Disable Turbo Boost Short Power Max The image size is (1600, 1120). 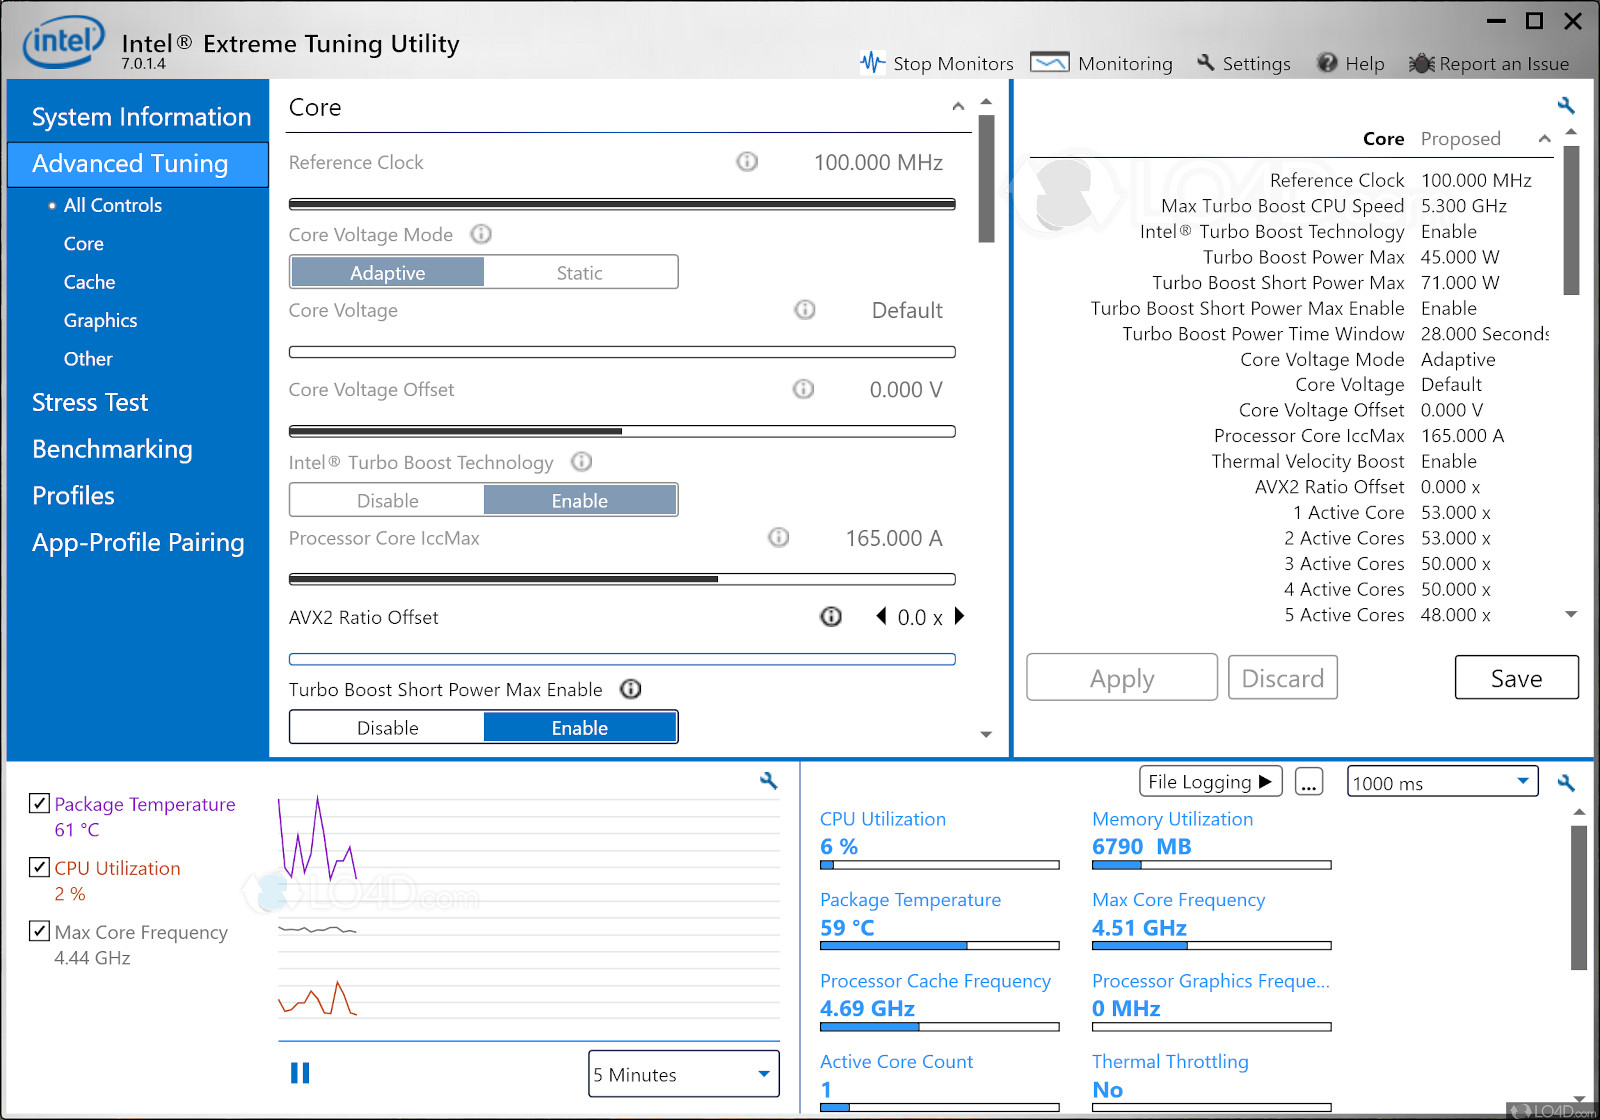coord(387,727)
